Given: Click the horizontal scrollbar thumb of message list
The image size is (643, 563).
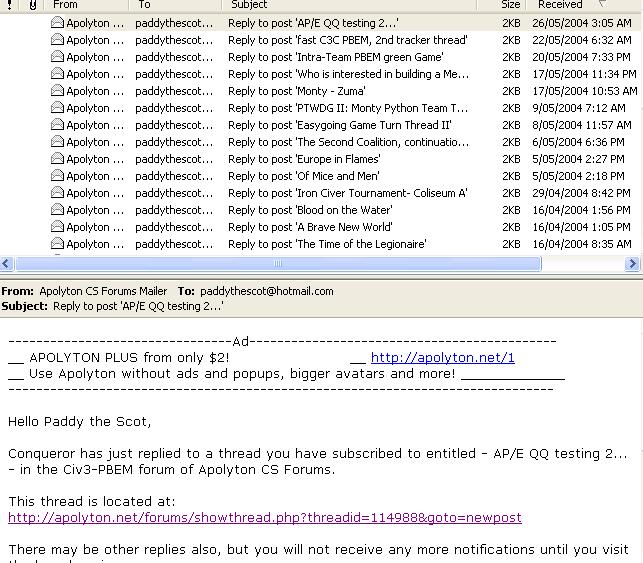Looking at the screenshot, I should (278, 263).
